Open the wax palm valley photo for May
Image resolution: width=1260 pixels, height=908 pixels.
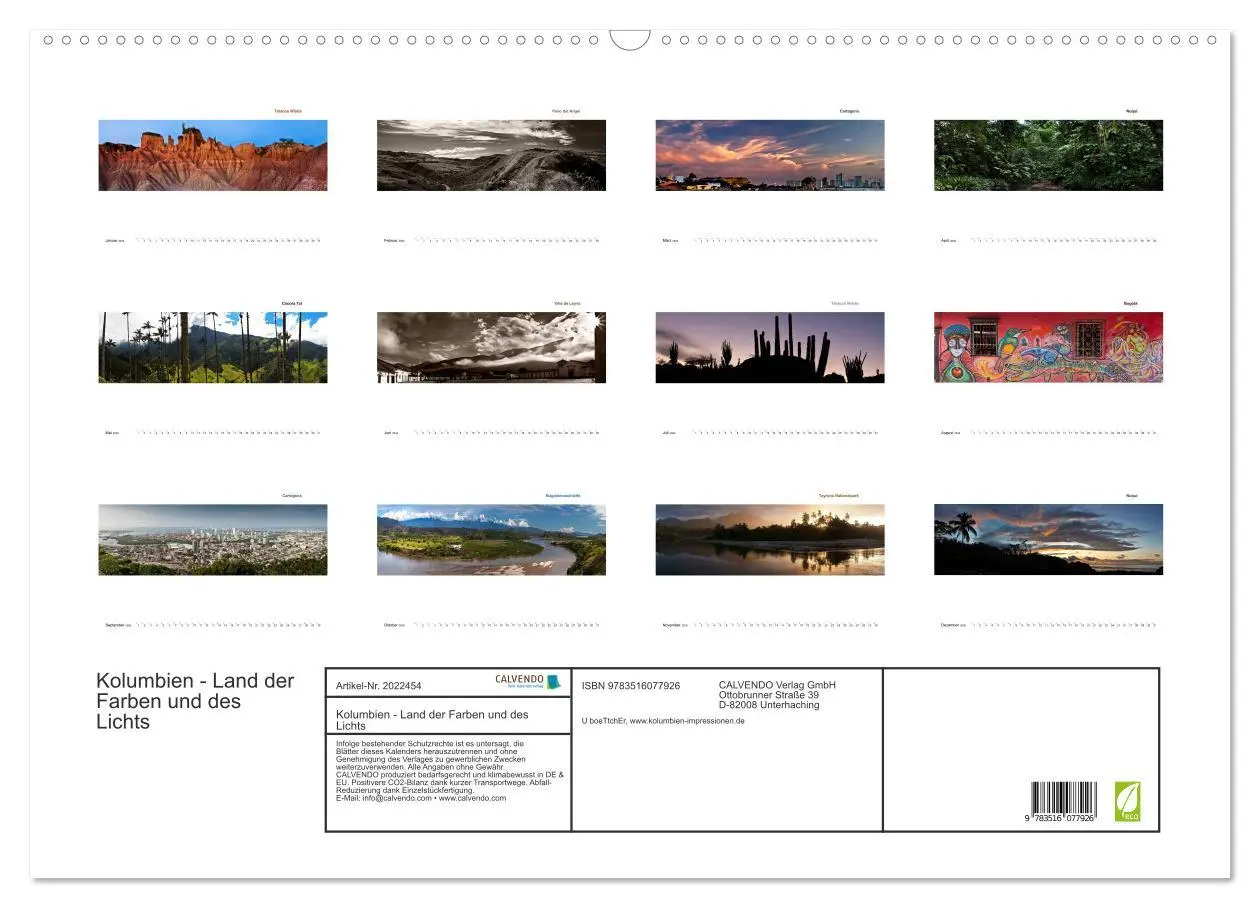click(x=213, y=347)
